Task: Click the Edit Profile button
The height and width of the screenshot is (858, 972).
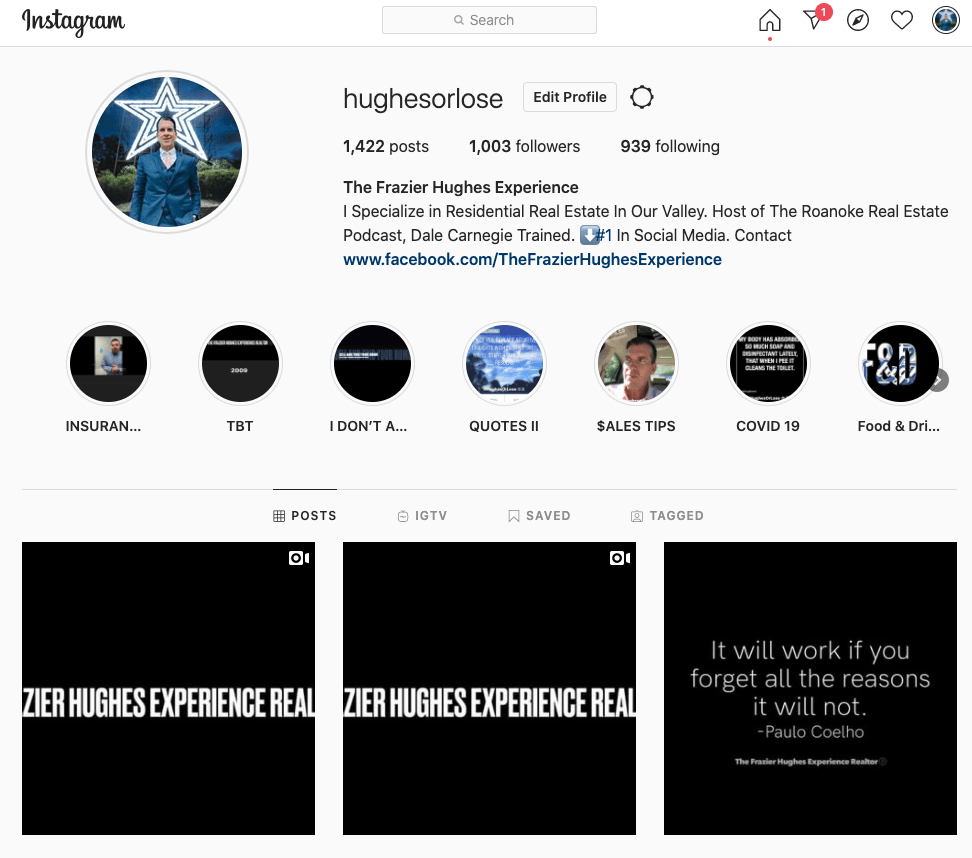Action: [570, 97]
